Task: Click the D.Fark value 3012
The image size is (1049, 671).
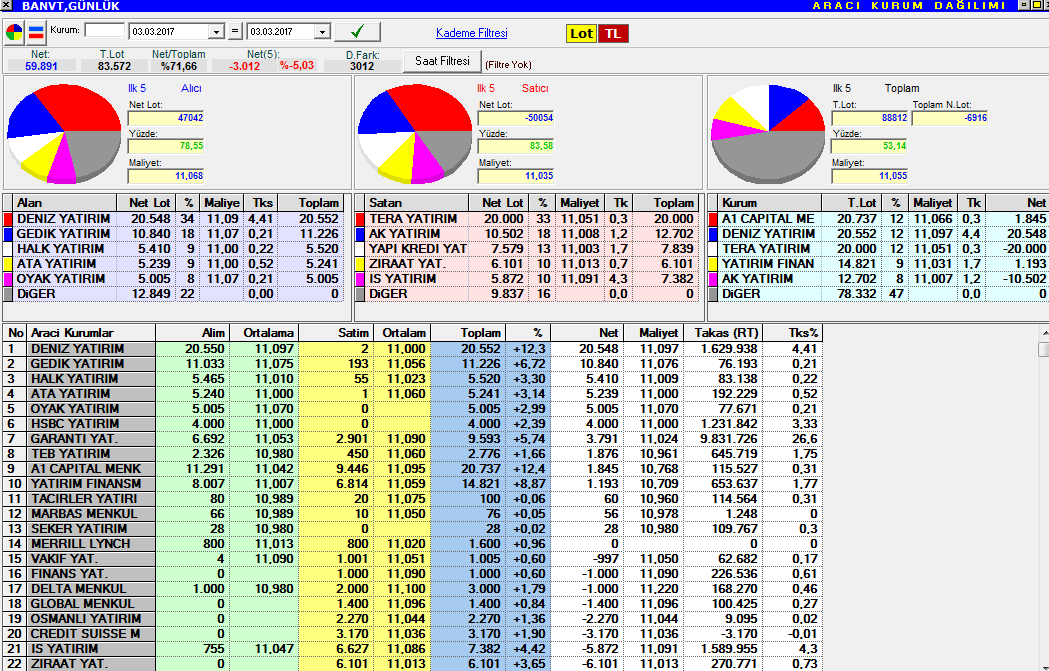Action: (362, 66)
